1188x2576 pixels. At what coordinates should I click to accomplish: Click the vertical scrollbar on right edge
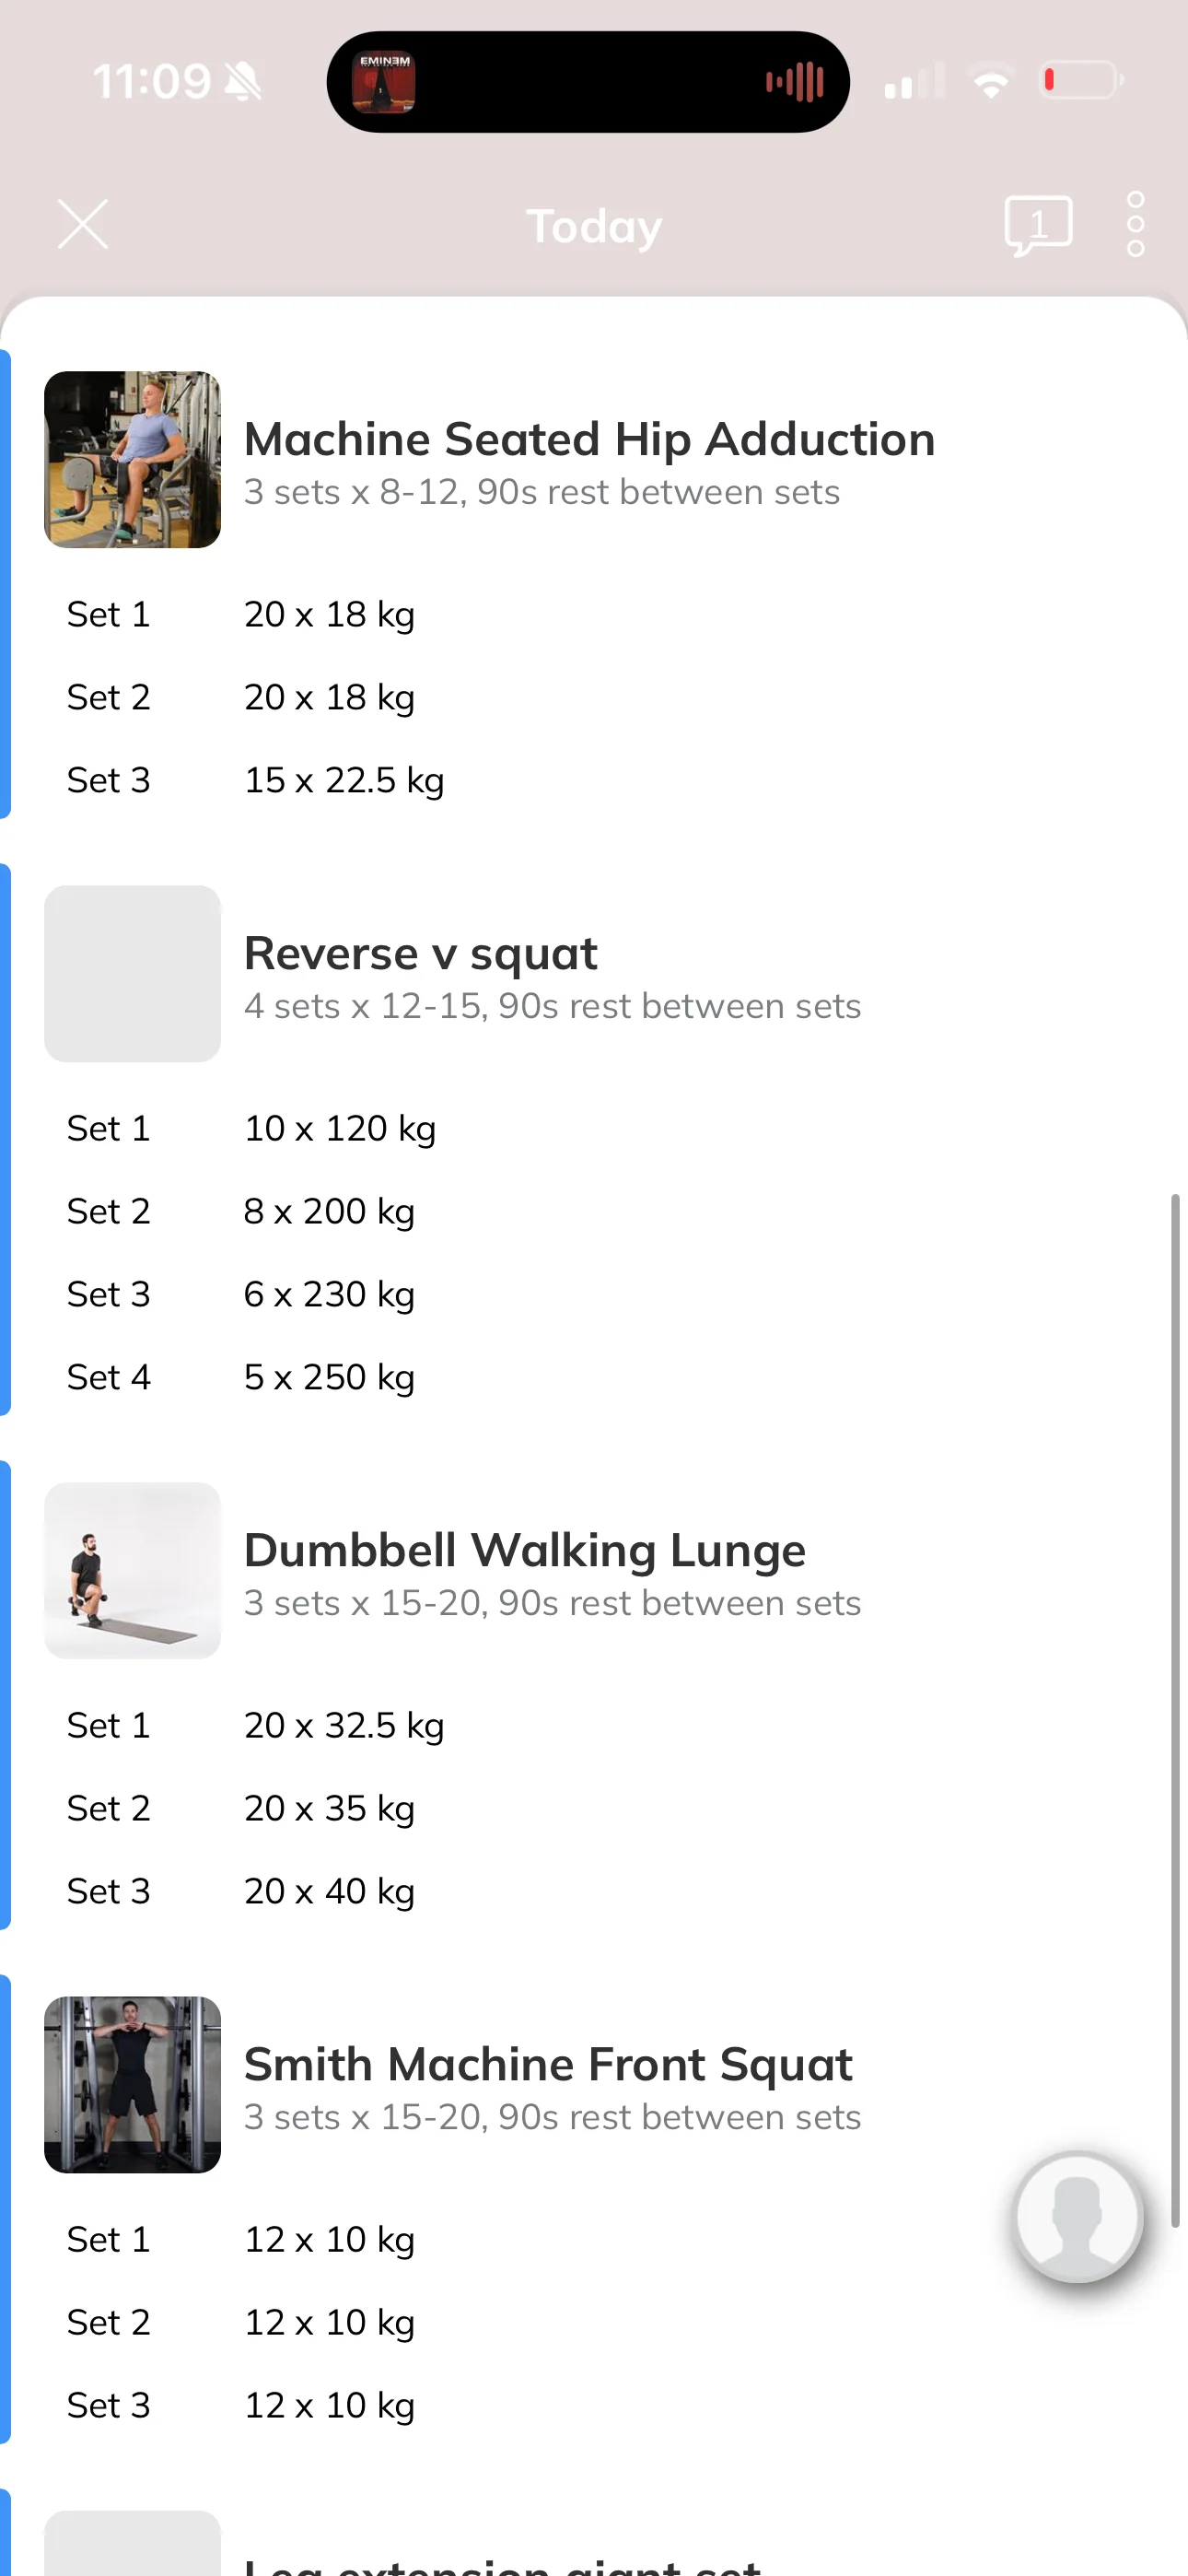(x=1175, y=1710)
